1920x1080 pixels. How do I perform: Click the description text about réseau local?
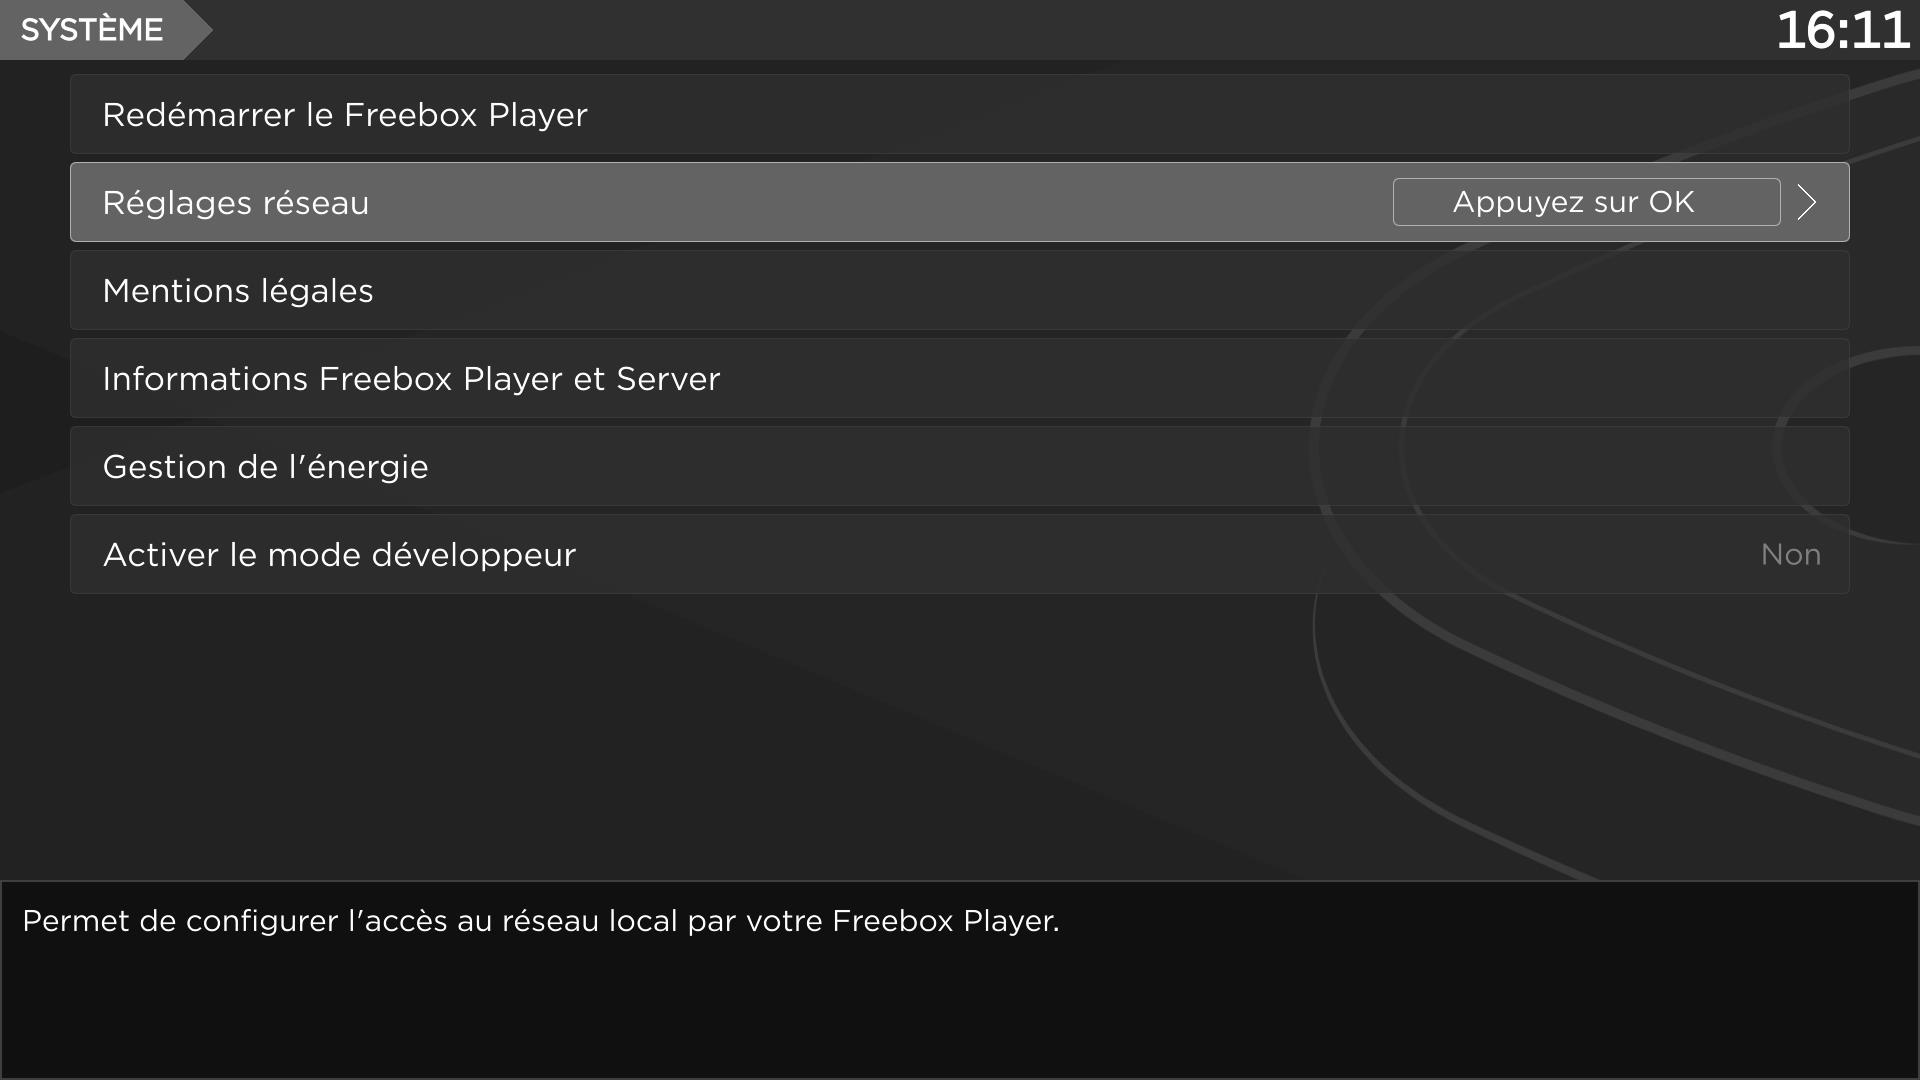point(540,921)
